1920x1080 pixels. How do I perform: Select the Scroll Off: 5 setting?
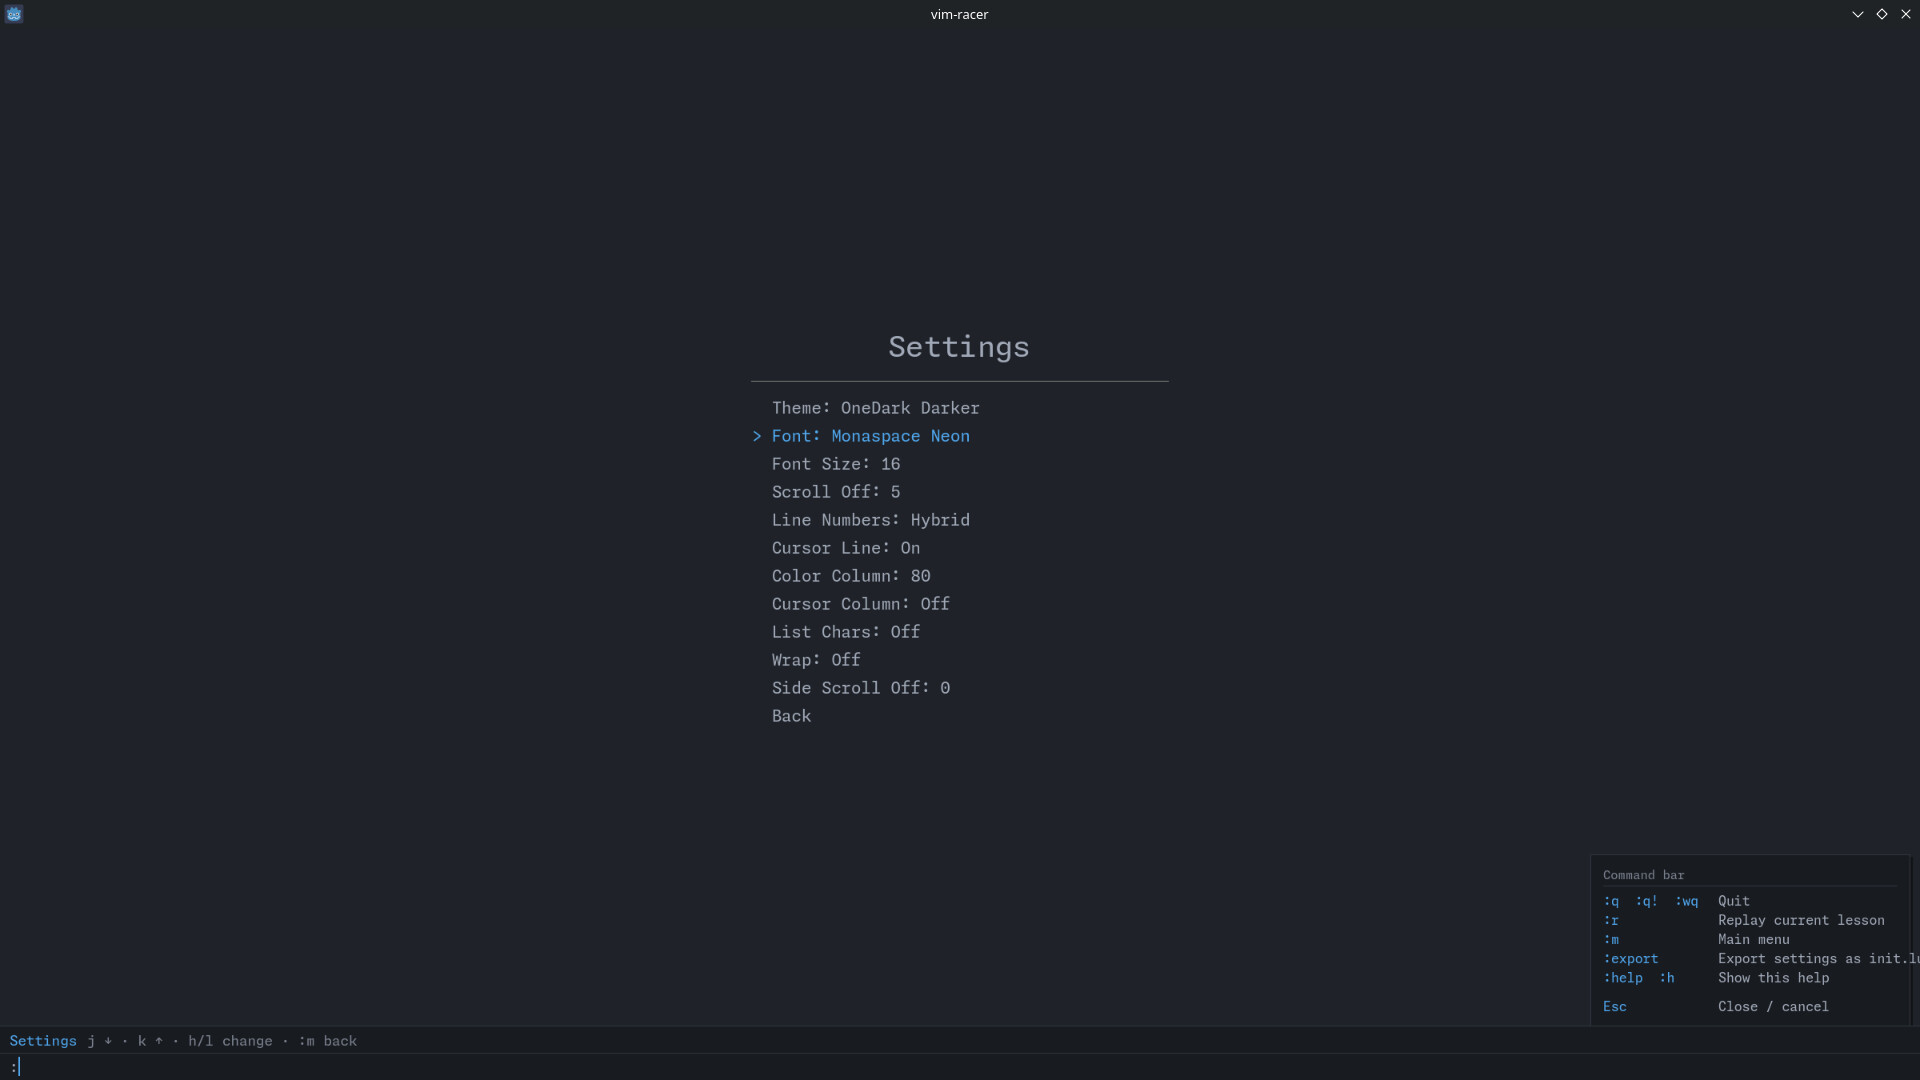point(836,492)
